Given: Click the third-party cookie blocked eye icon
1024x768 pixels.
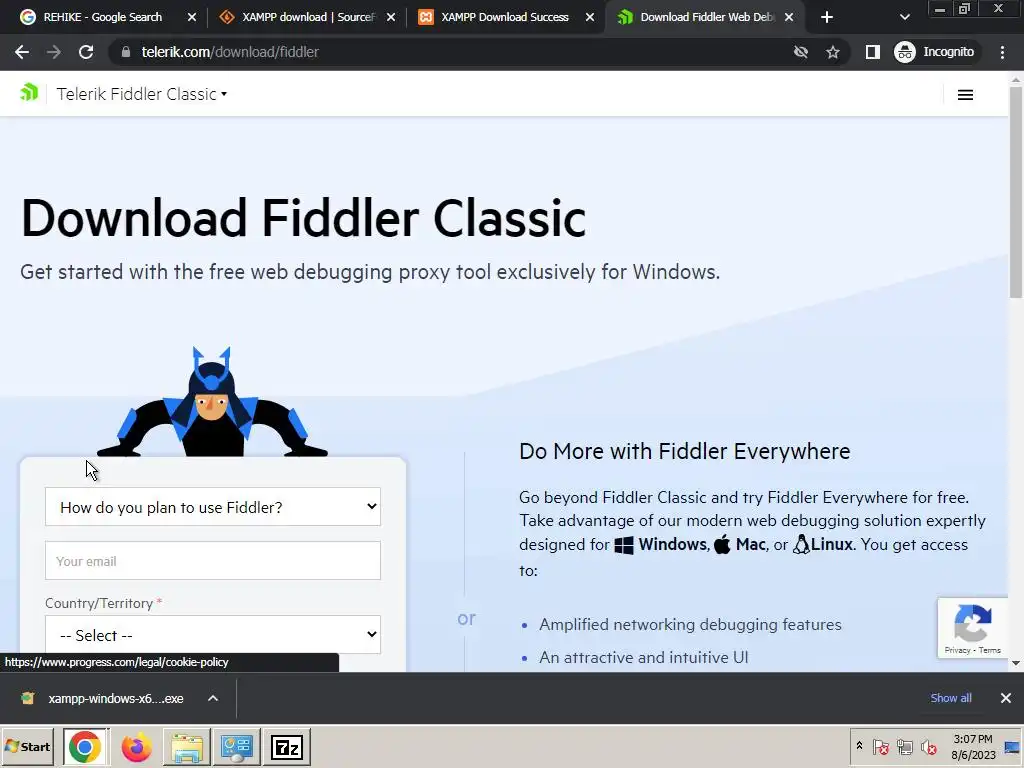Looking at the screenshot, I should (801, 52).
